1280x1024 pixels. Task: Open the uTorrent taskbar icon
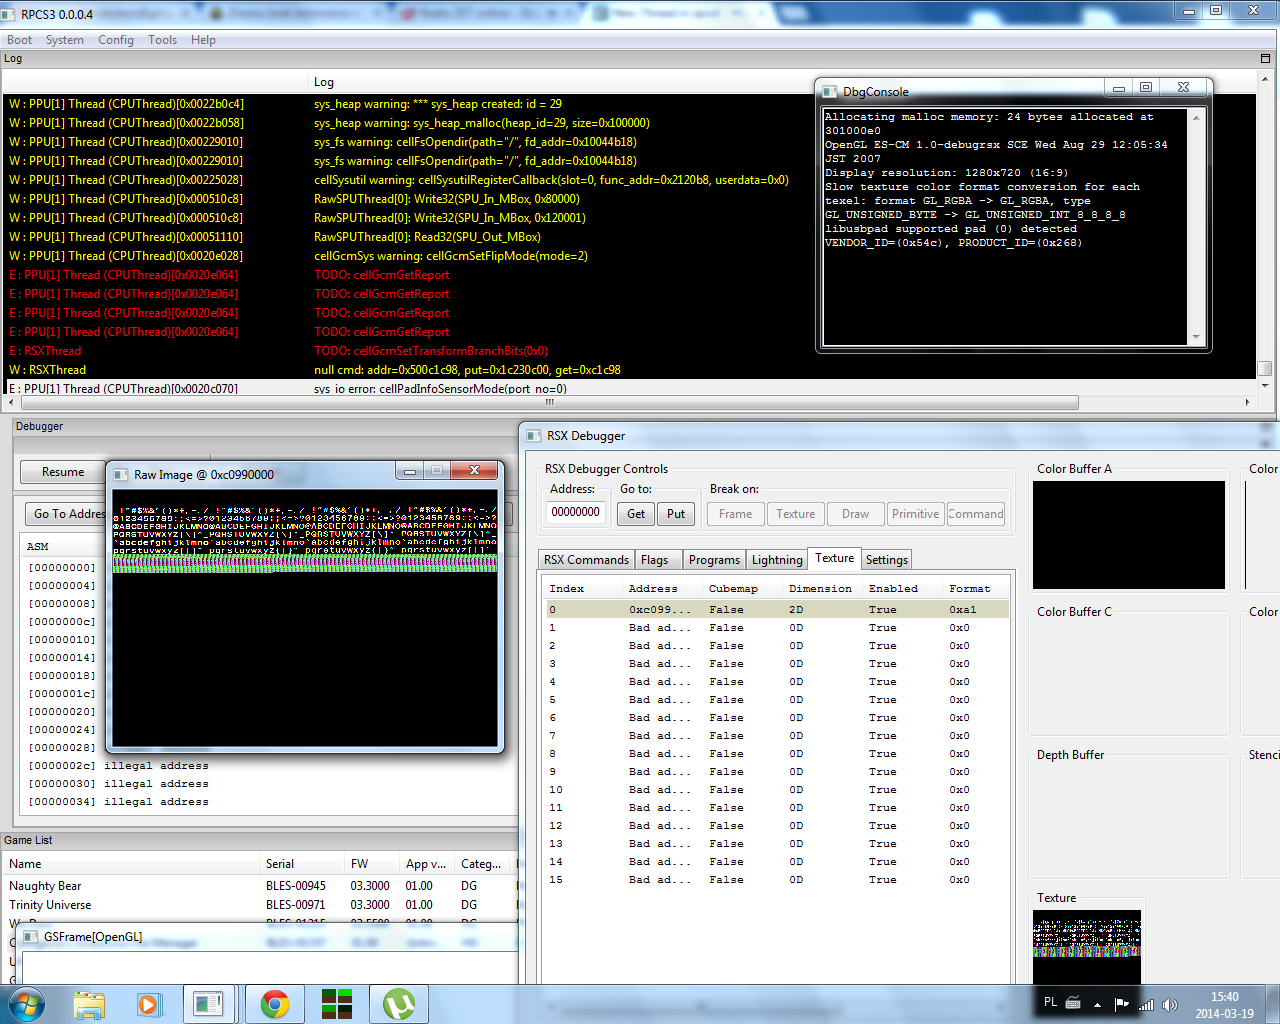399,1004
